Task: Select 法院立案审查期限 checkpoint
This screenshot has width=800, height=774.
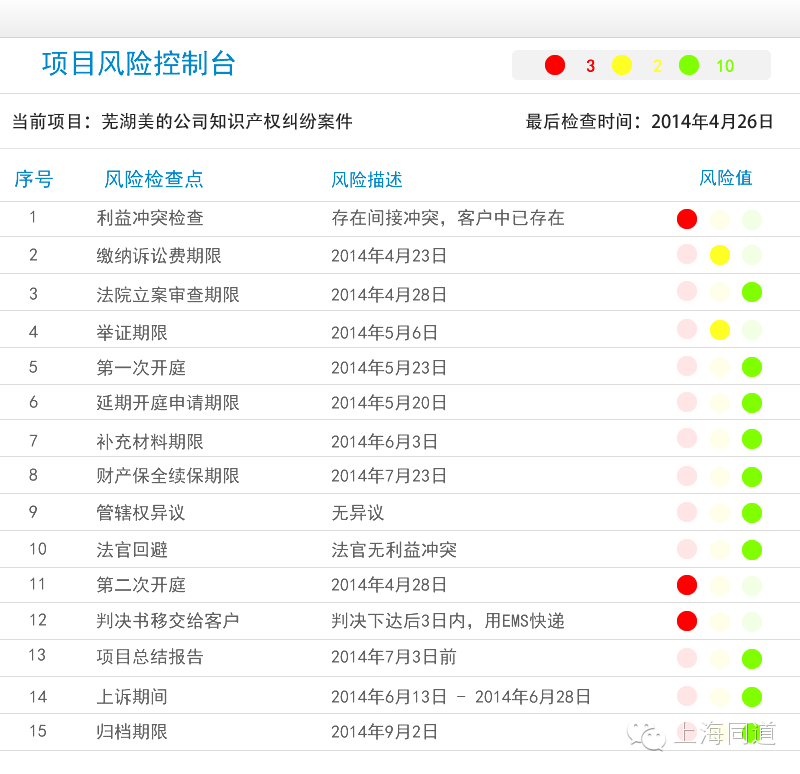Action: pos(168,294)
